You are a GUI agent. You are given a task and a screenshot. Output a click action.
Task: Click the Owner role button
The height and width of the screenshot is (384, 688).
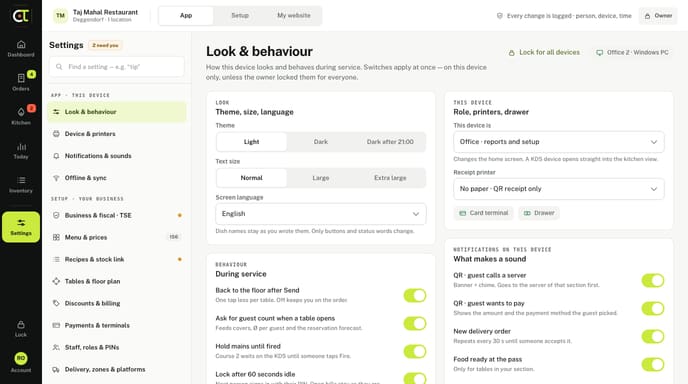click(658, 16)
